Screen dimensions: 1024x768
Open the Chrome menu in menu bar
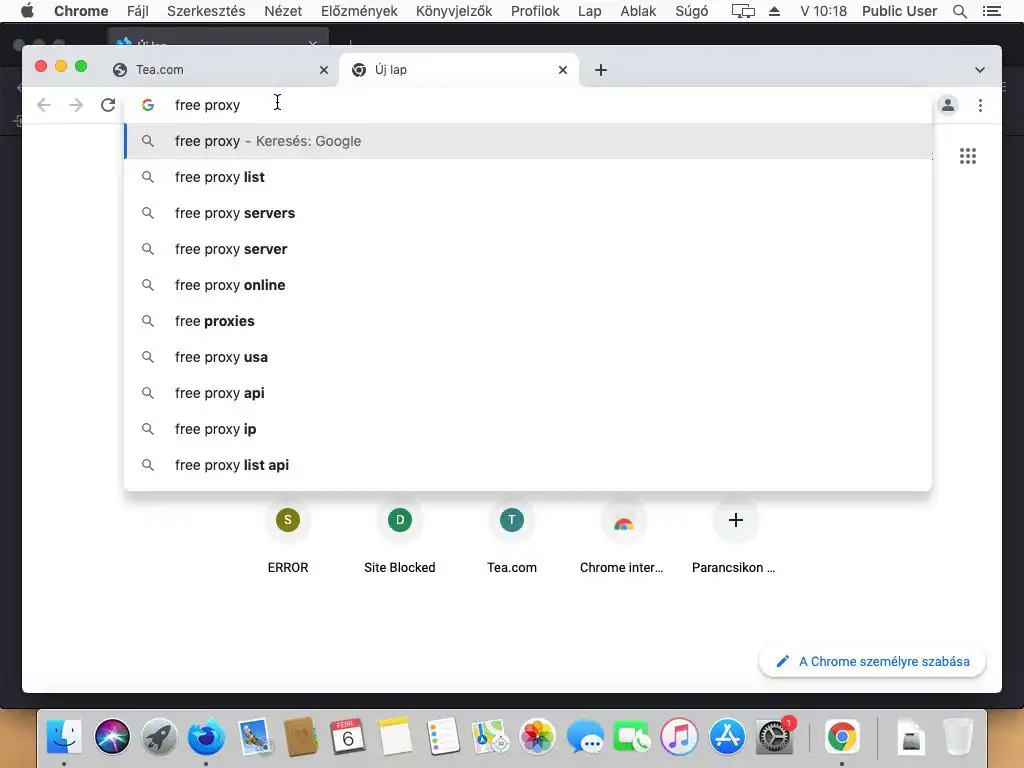(81, 11)
